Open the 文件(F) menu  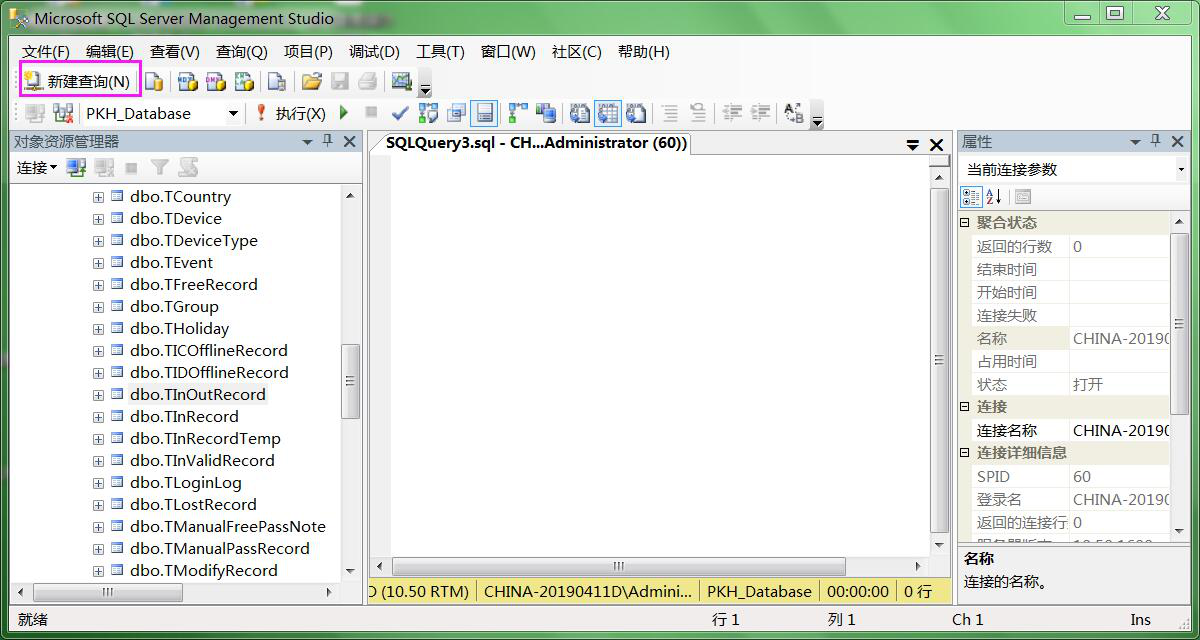[x=46, y=52]
